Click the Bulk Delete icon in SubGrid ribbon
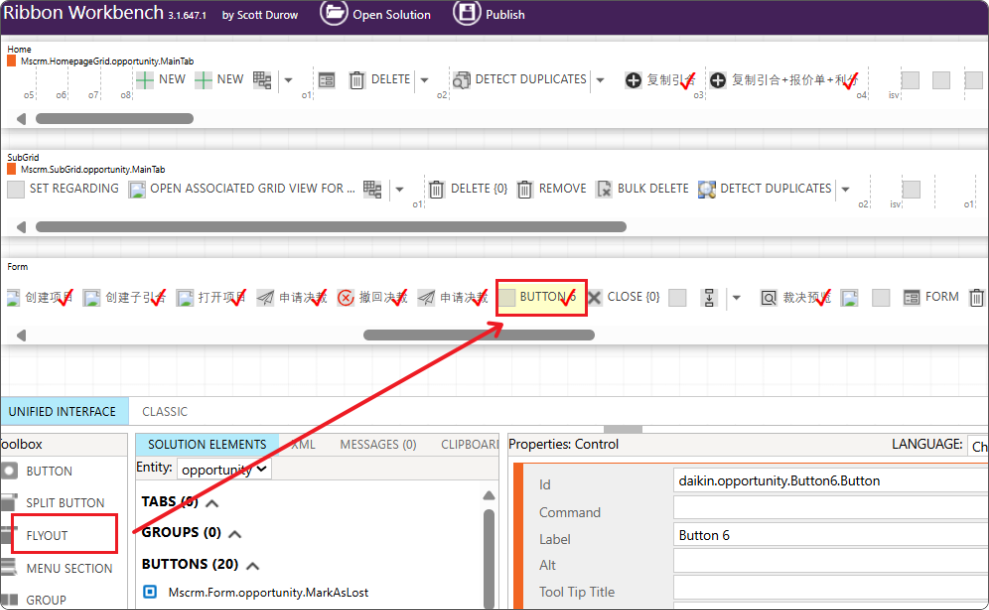 (x=604, y=189)
